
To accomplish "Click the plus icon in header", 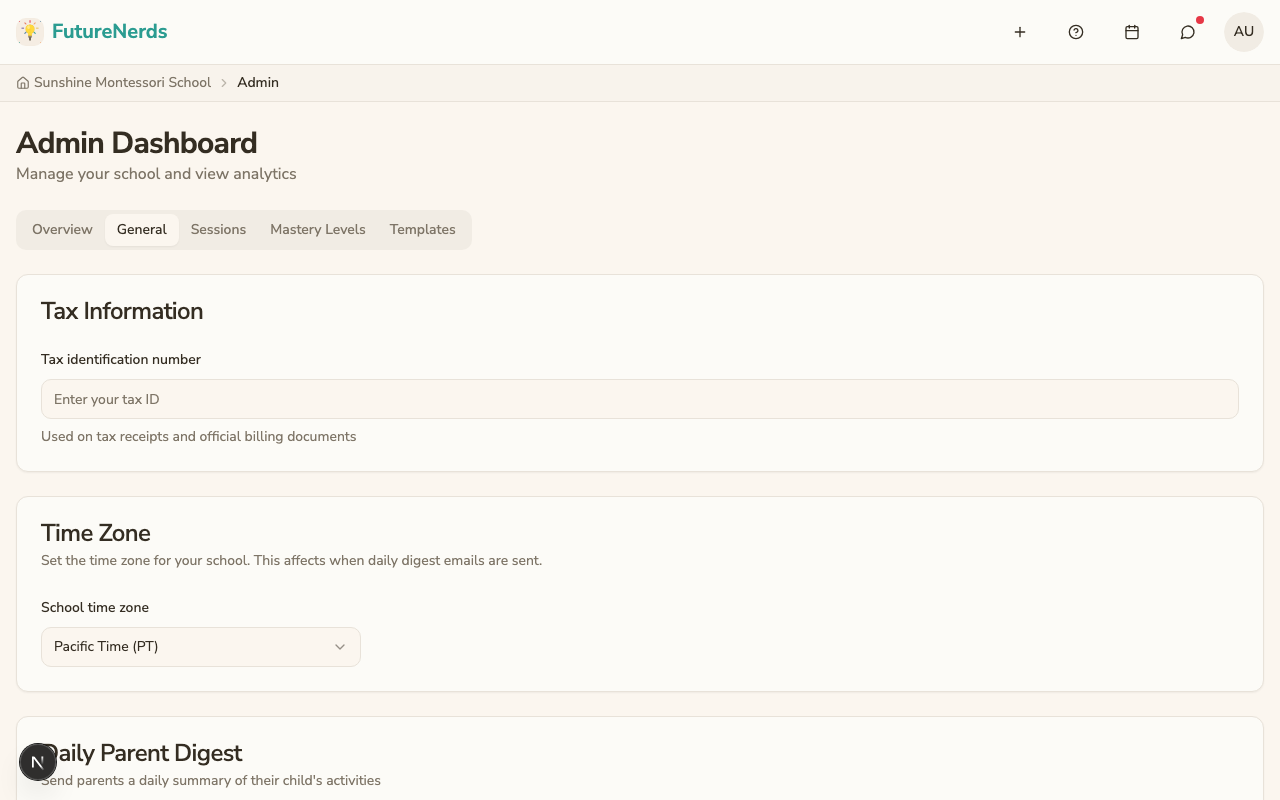I will click(x=1020, y=32).
